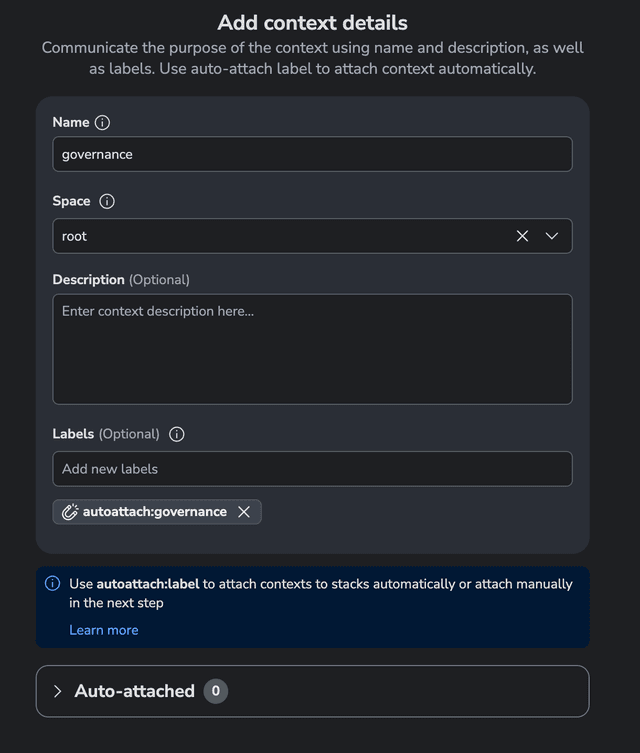Click the magnet icon on autoattach label
Screen dimensions: 640x753
pyautogui.click(x=70, y=512)
